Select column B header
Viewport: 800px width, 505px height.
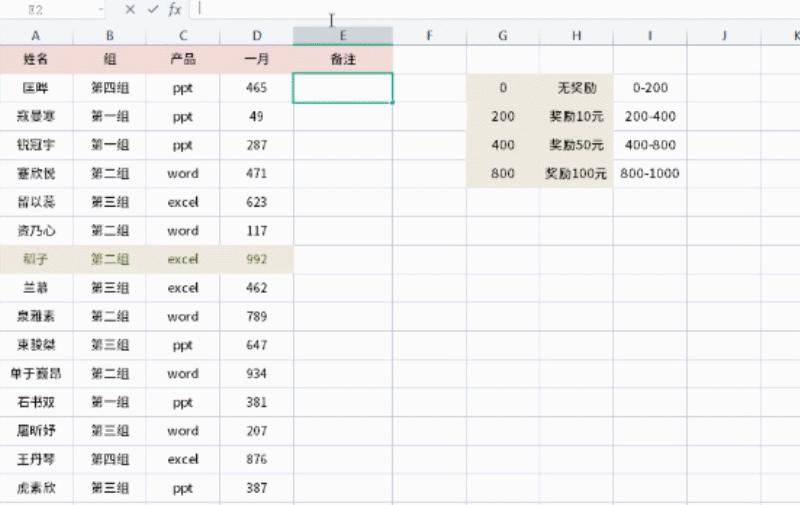110,36
